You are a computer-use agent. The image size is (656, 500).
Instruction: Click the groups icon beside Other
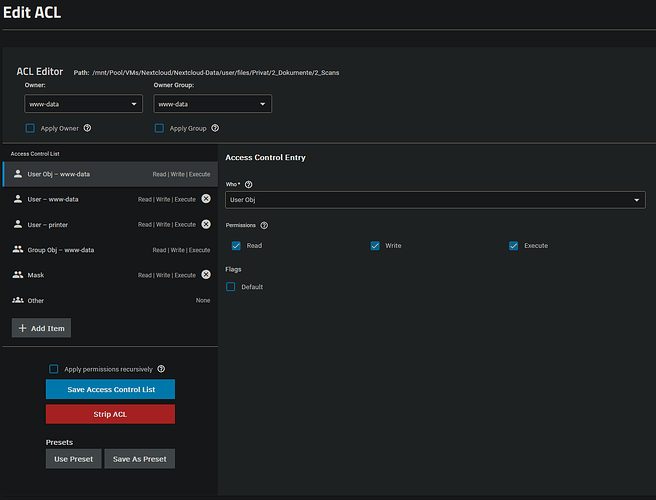tap(18, 300)
